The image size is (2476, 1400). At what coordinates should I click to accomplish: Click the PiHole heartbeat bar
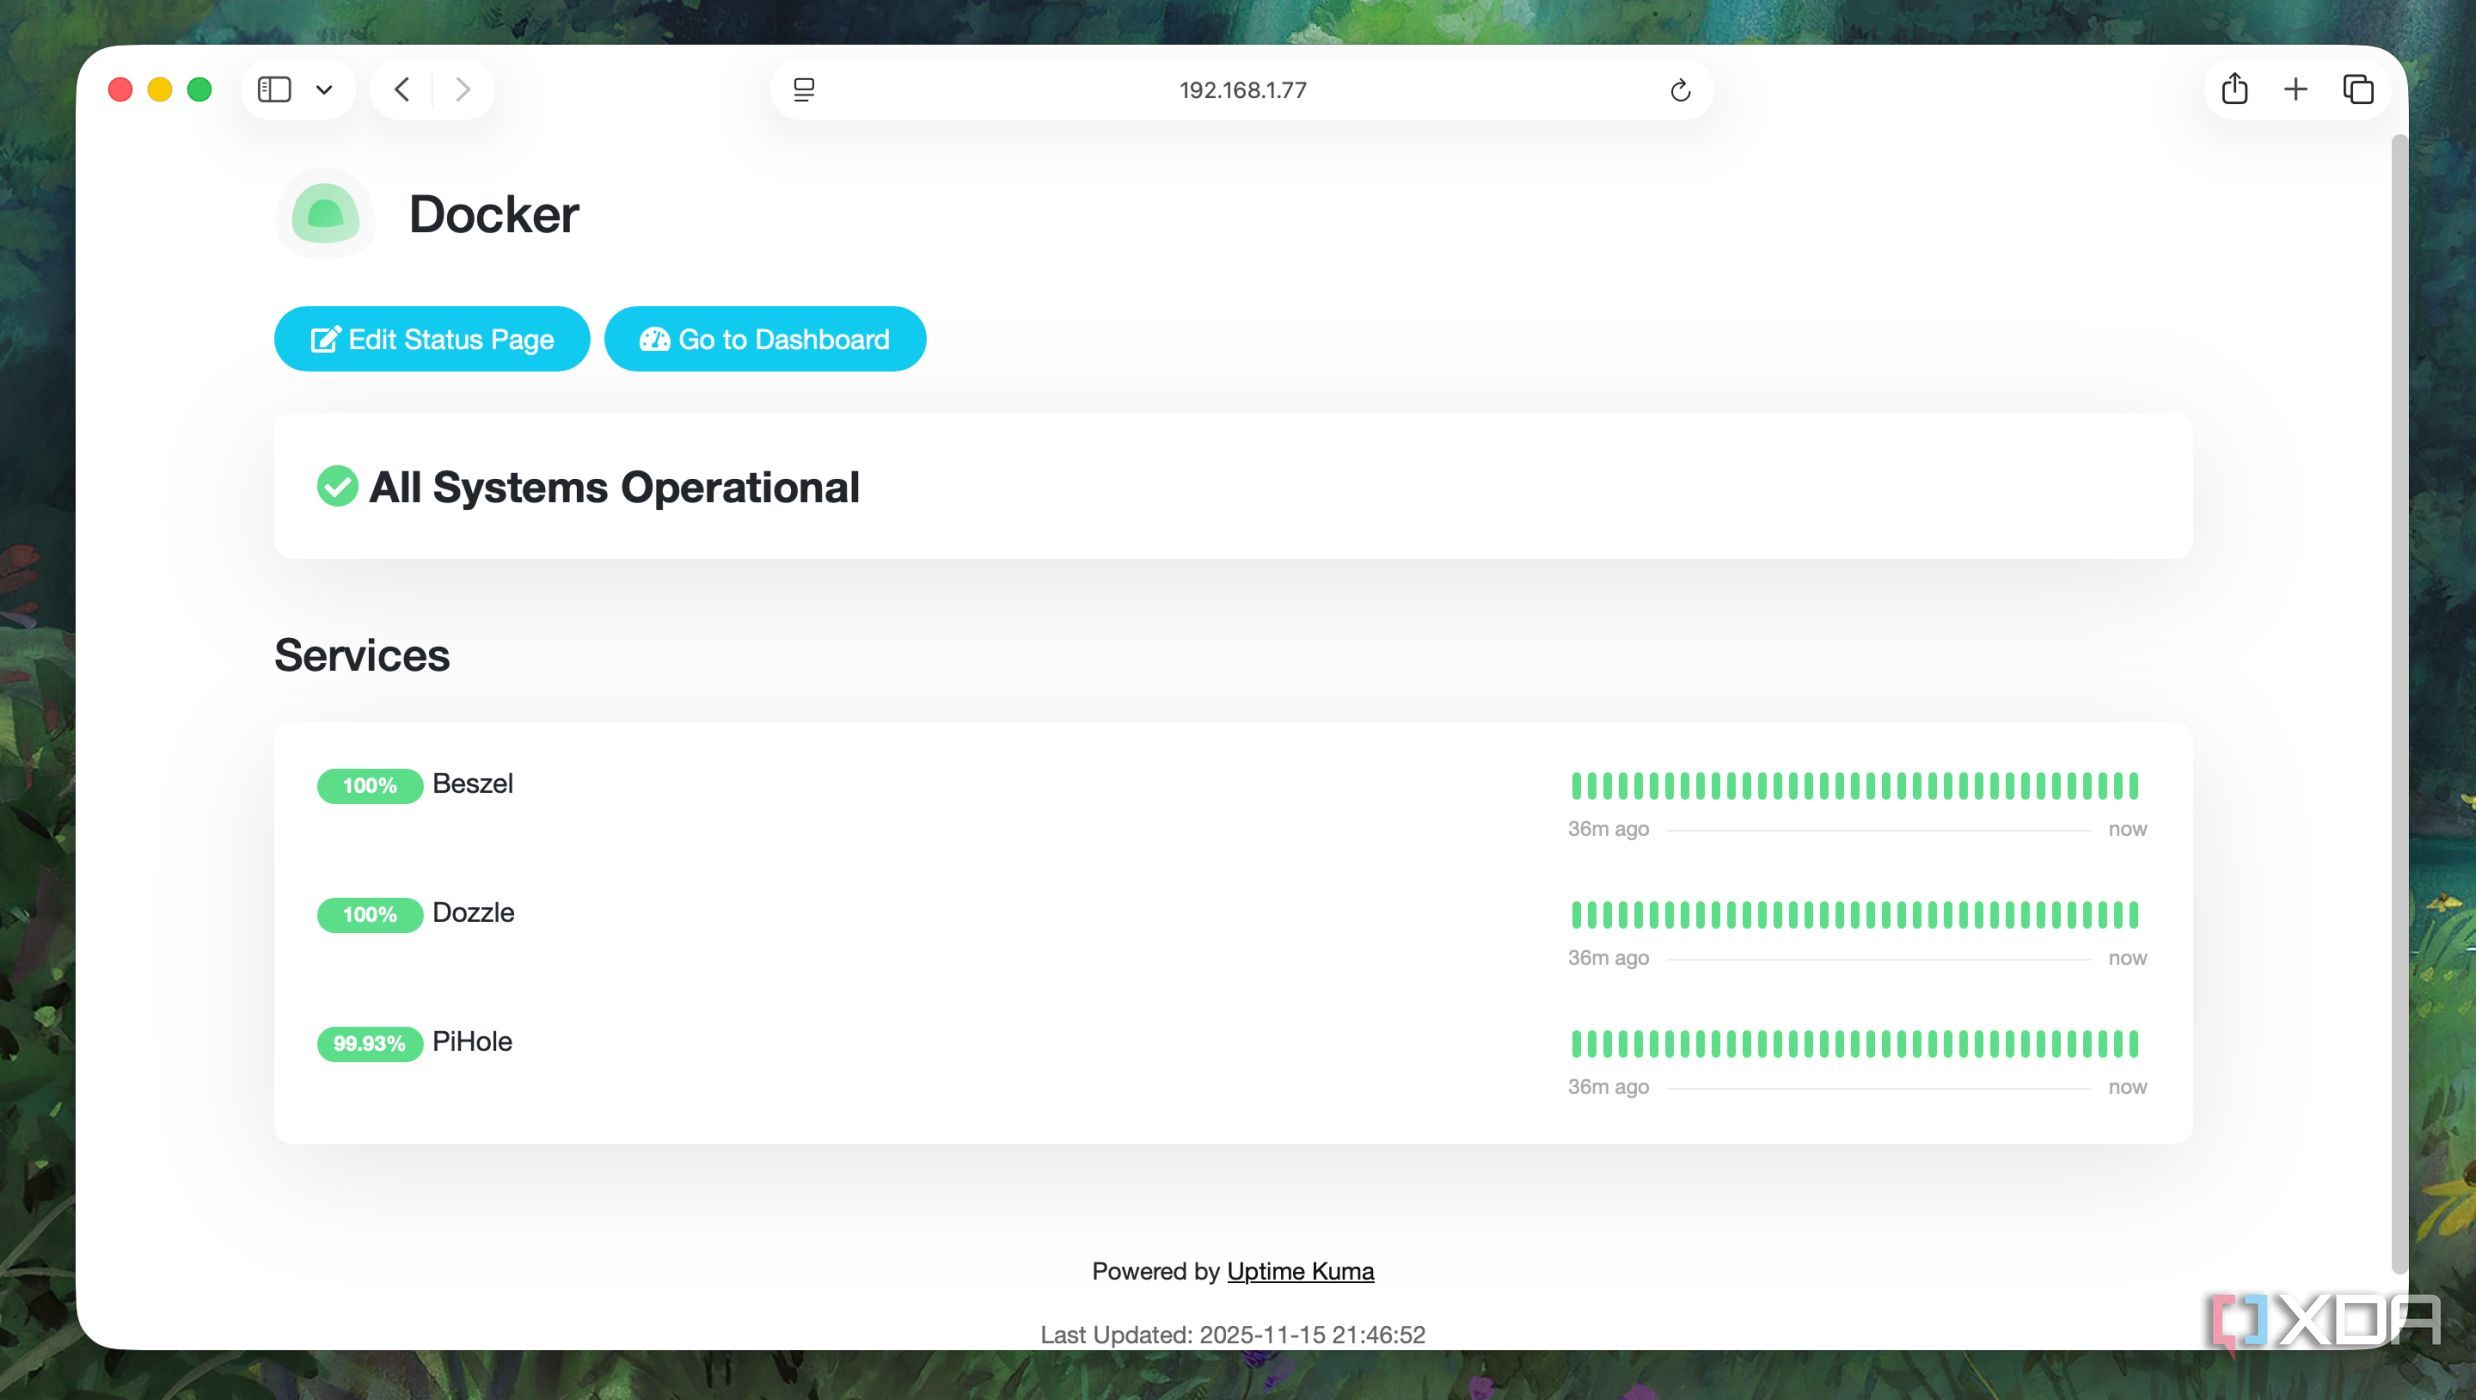pos(1855,1044)
